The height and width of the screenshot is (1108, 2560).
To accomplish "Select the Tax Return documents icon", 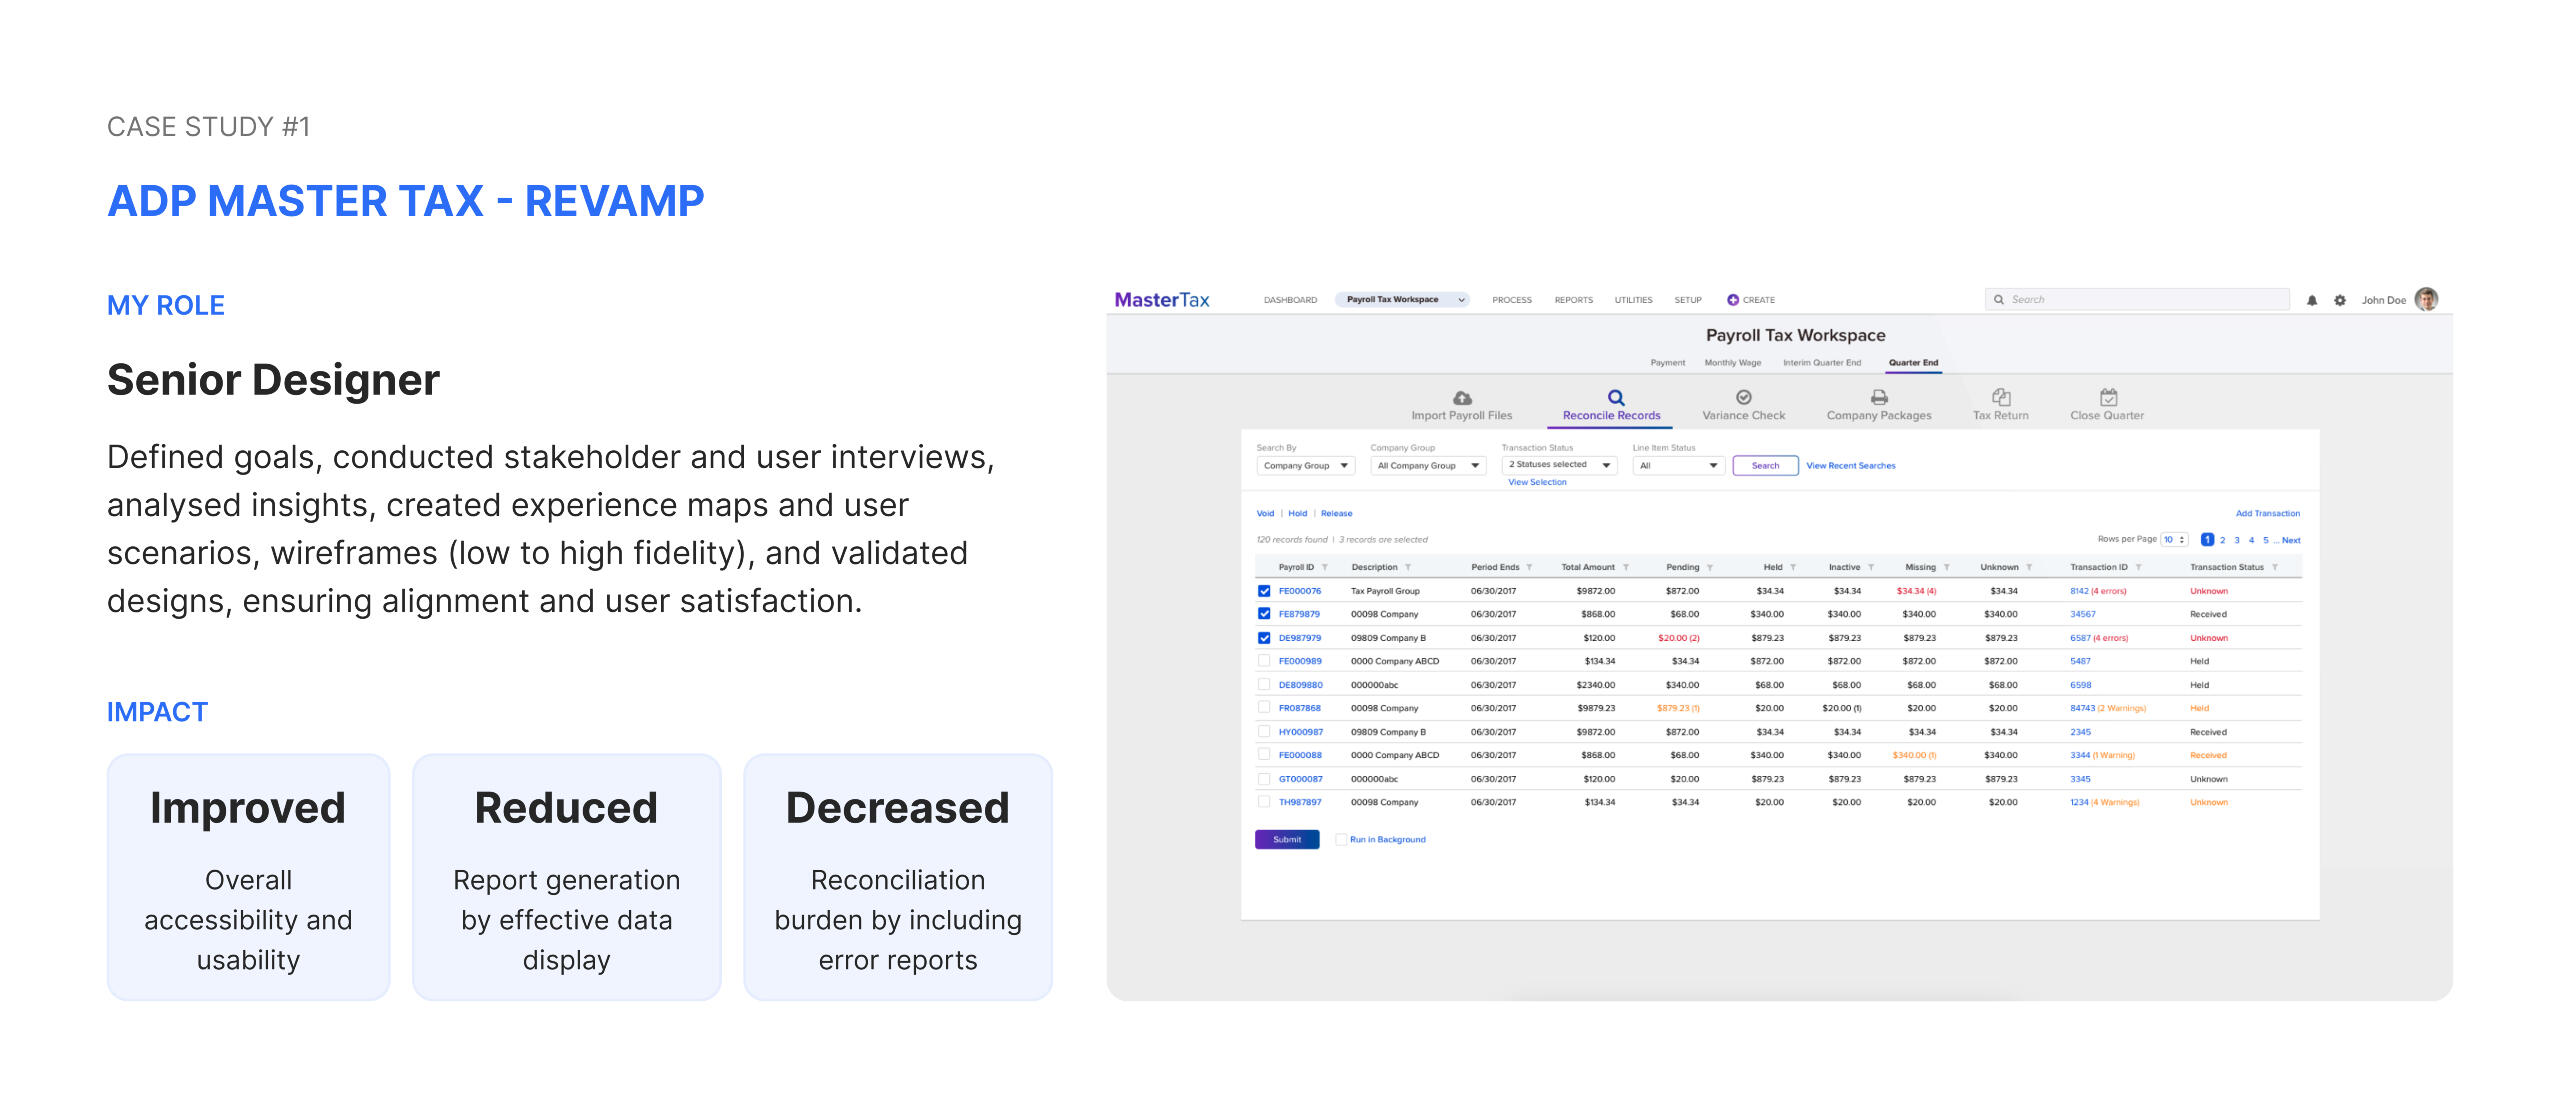I will (2000, 397).
